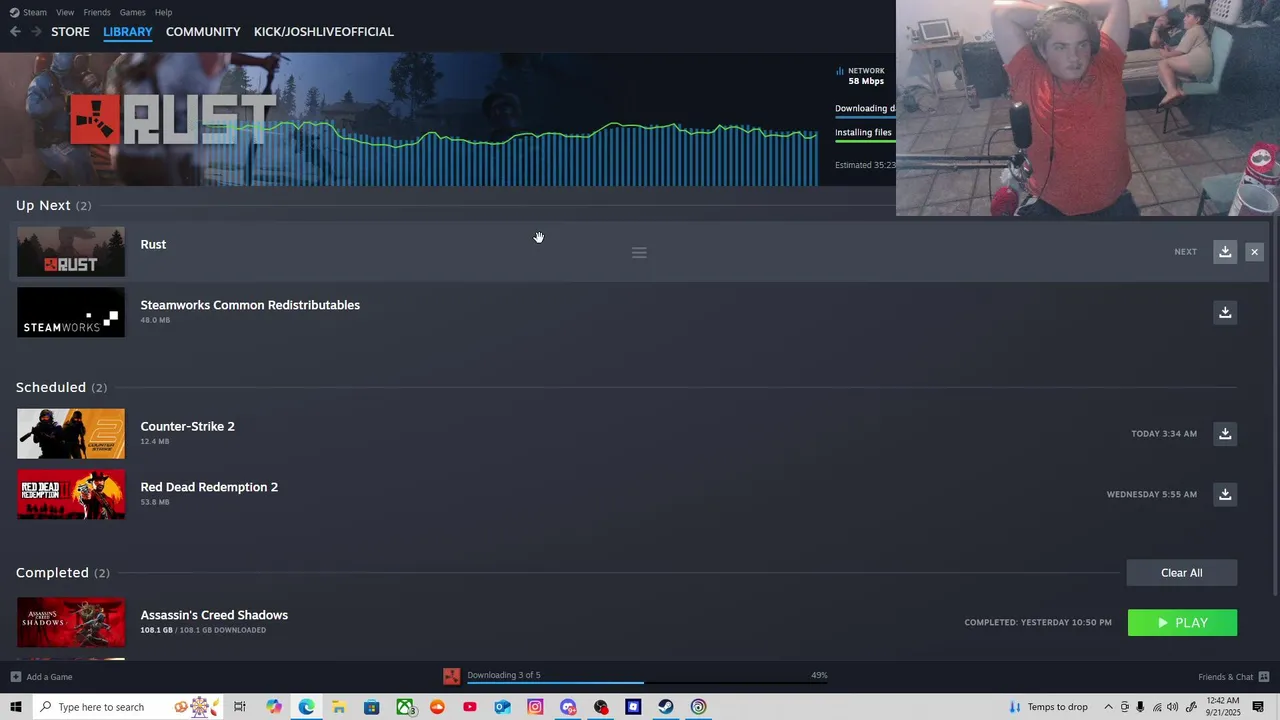Open Discord from the taskbar
Viewport: 1280px width, 720px height.
568,707
